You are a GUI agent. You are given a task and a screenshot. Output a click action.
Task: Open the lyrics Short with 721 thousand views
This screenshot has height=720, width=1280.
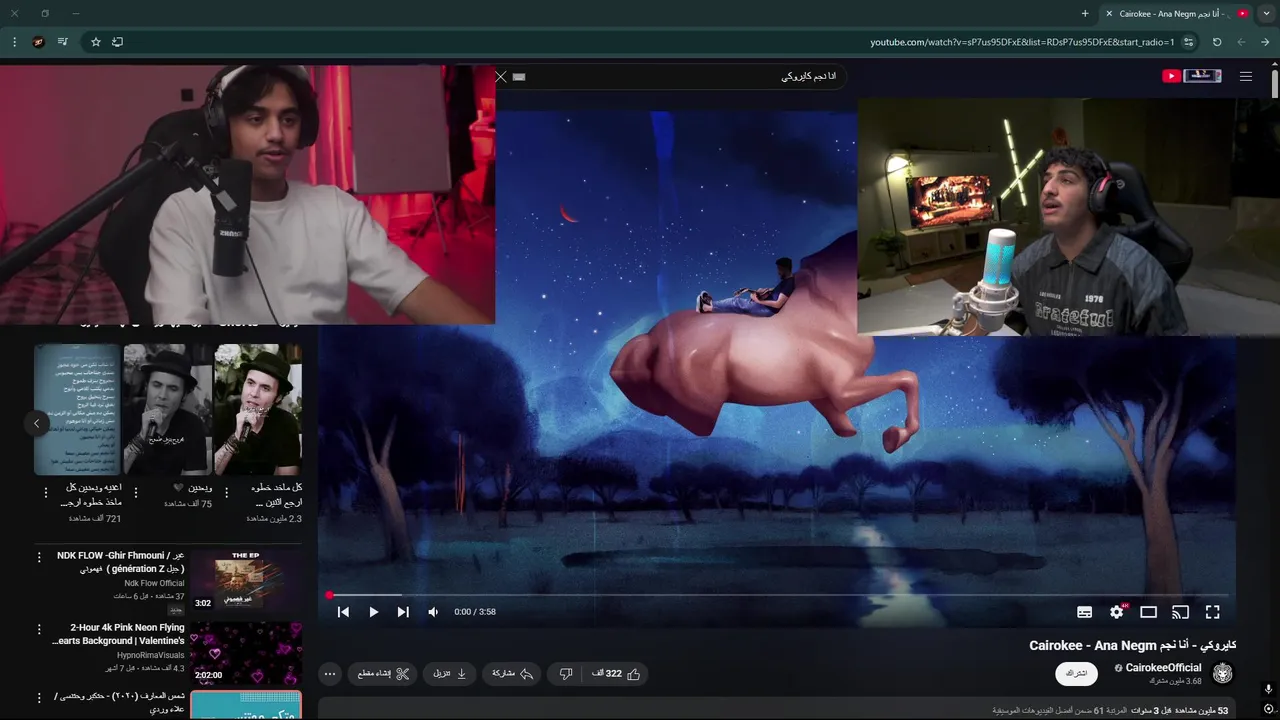77,410
